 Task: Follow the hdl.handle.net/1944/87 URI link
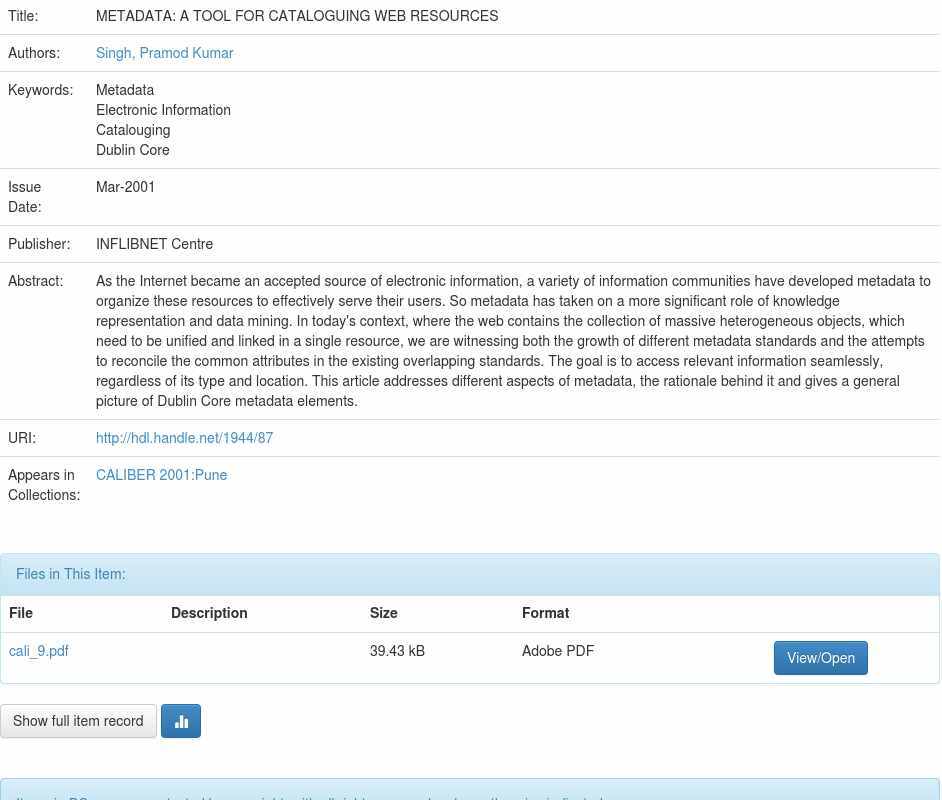click(x=184, y=438)
